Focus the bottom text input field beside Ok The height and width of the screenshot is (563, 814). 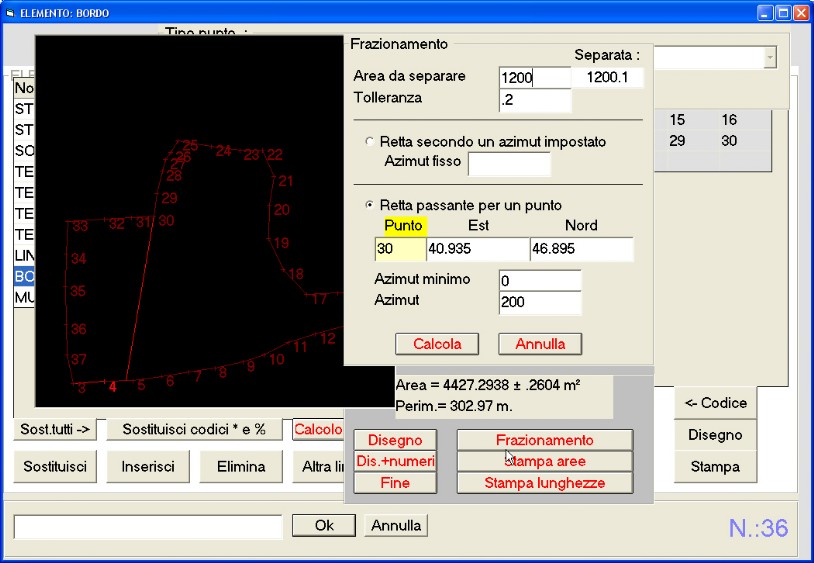coord(148,527)
